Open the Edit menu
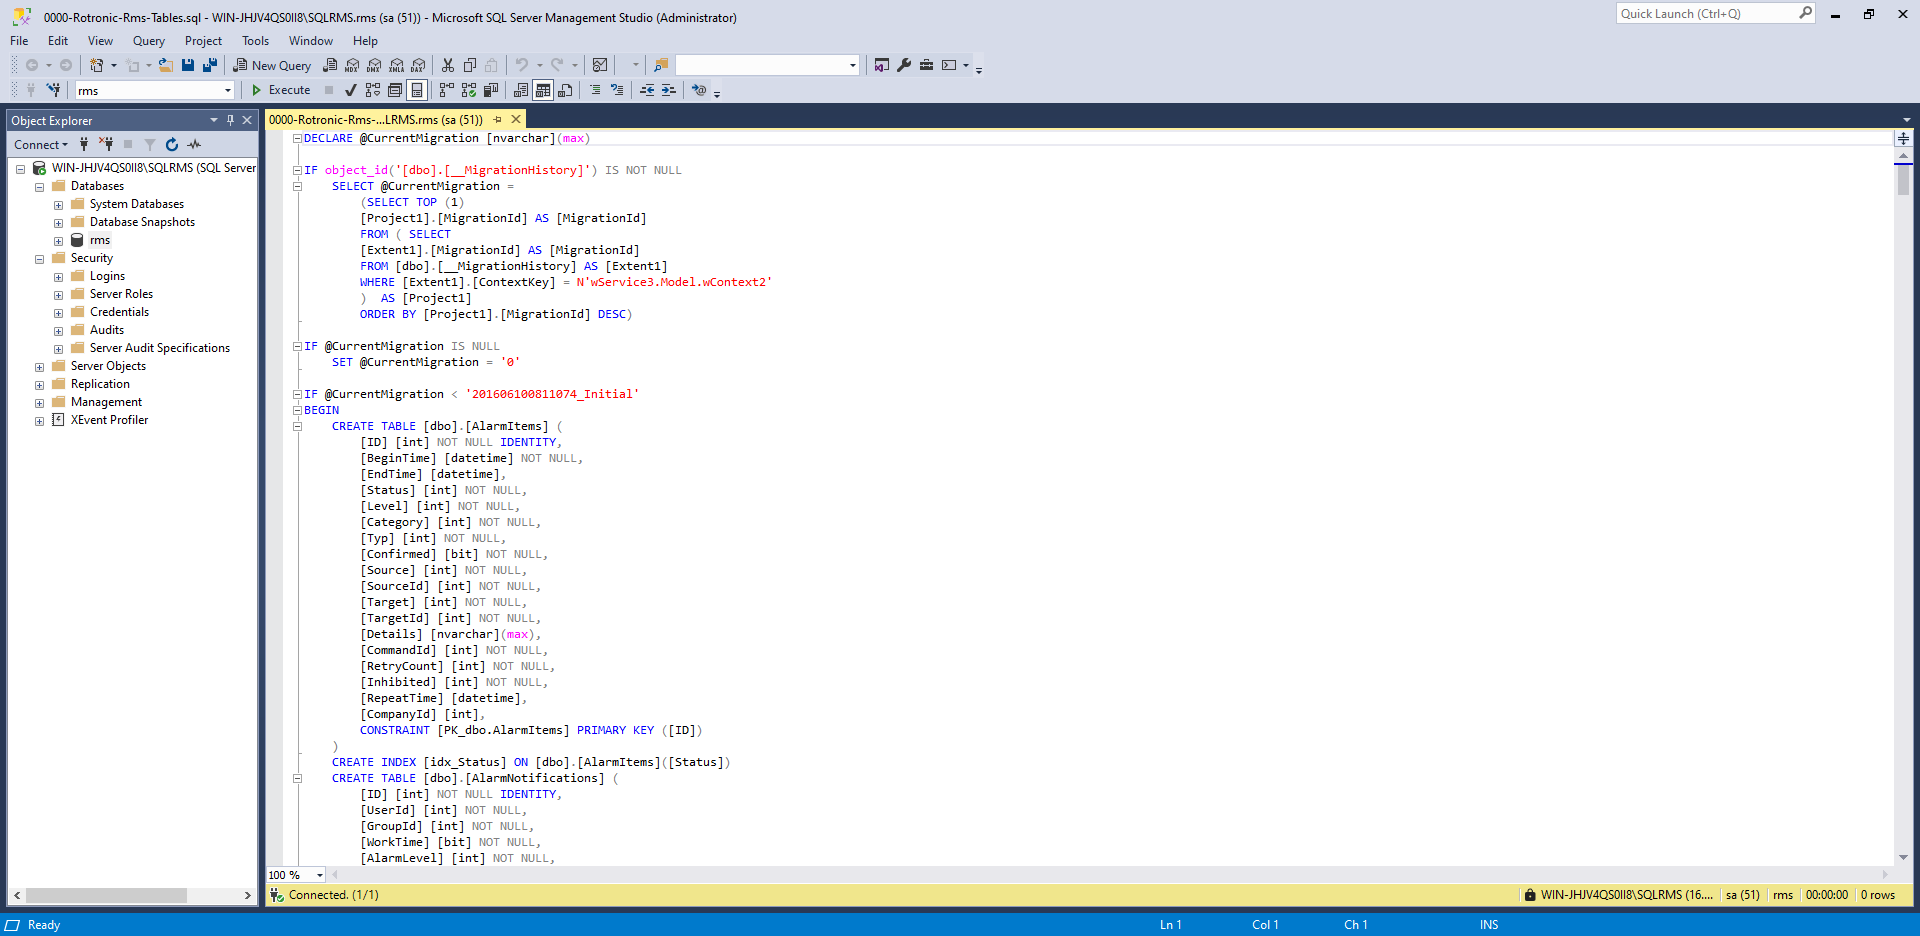The height and width of the screenshot is (936, 1920). coord(58,41)
